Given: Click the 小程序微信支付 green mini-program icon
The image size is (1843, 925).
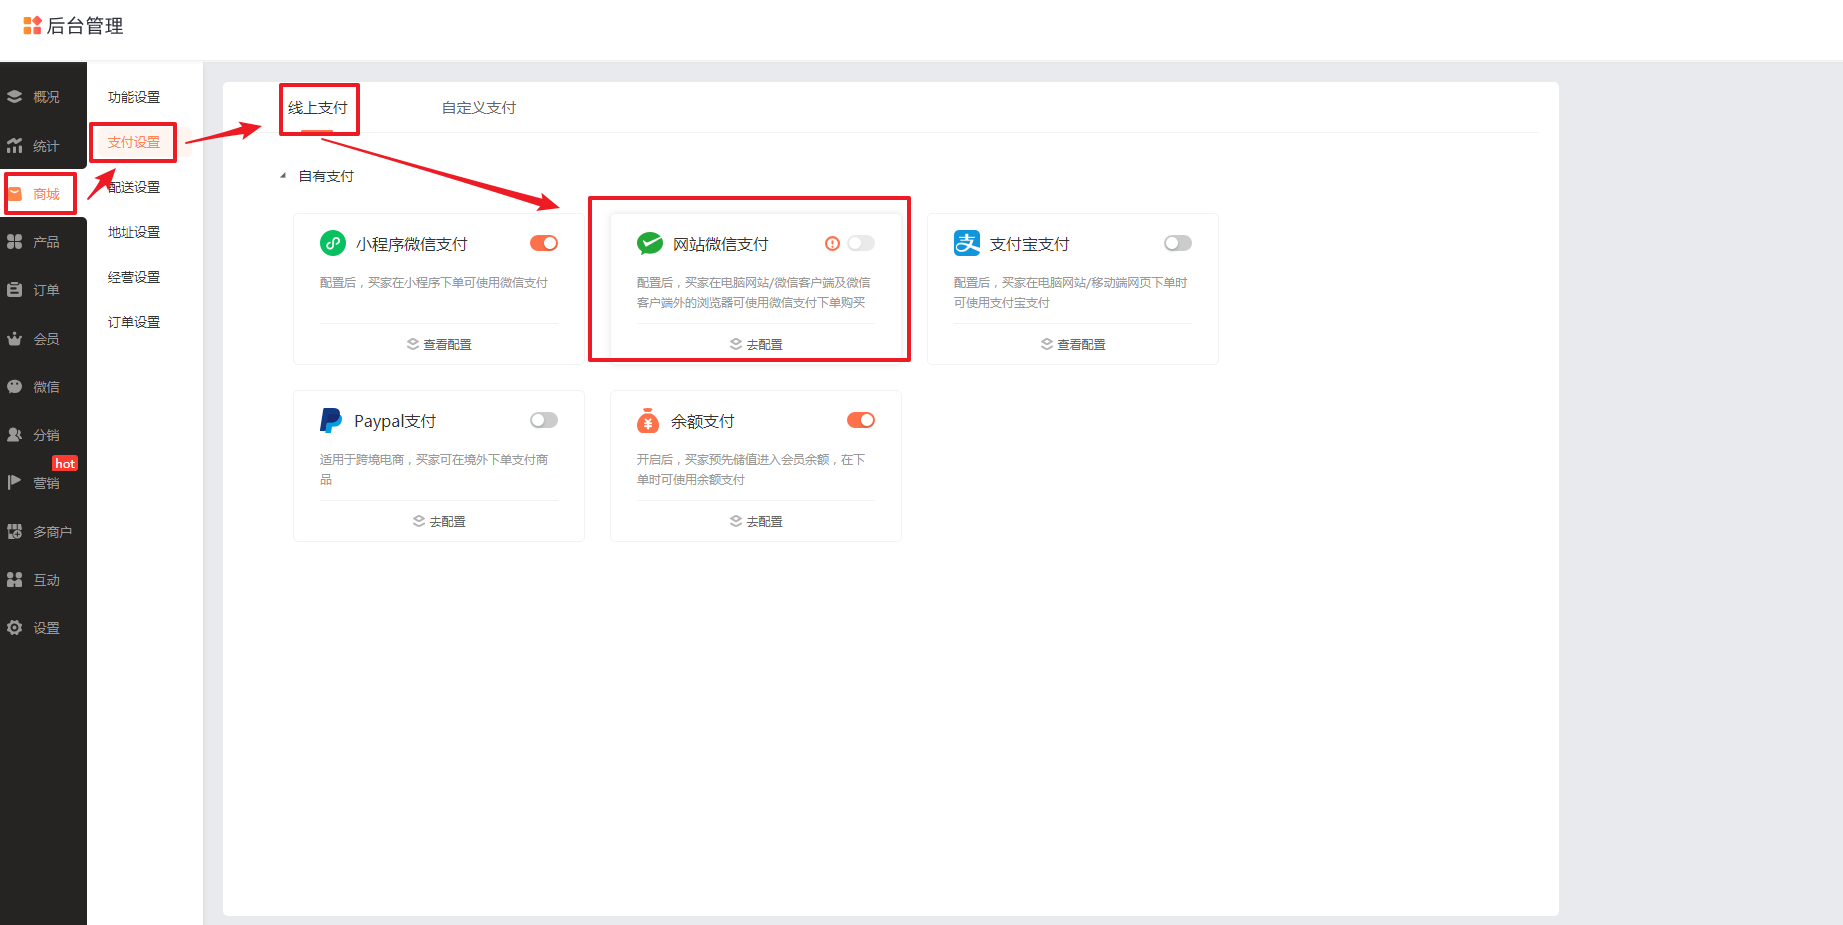Looking at the screenshot, I should 333,243.
